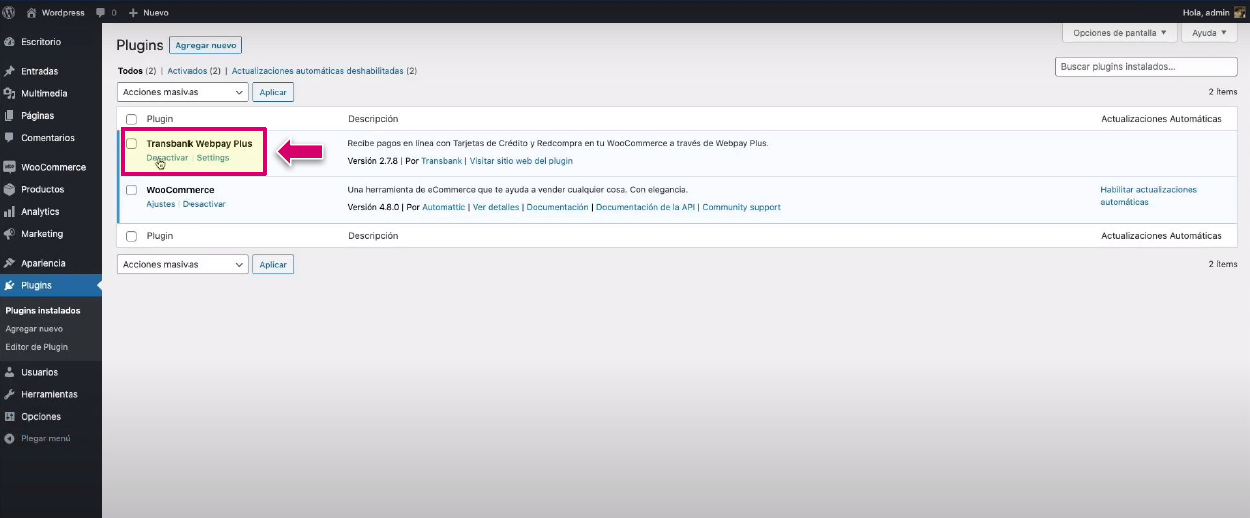Open the Nuevo menu in admin bar

click(x=148, y=13)
